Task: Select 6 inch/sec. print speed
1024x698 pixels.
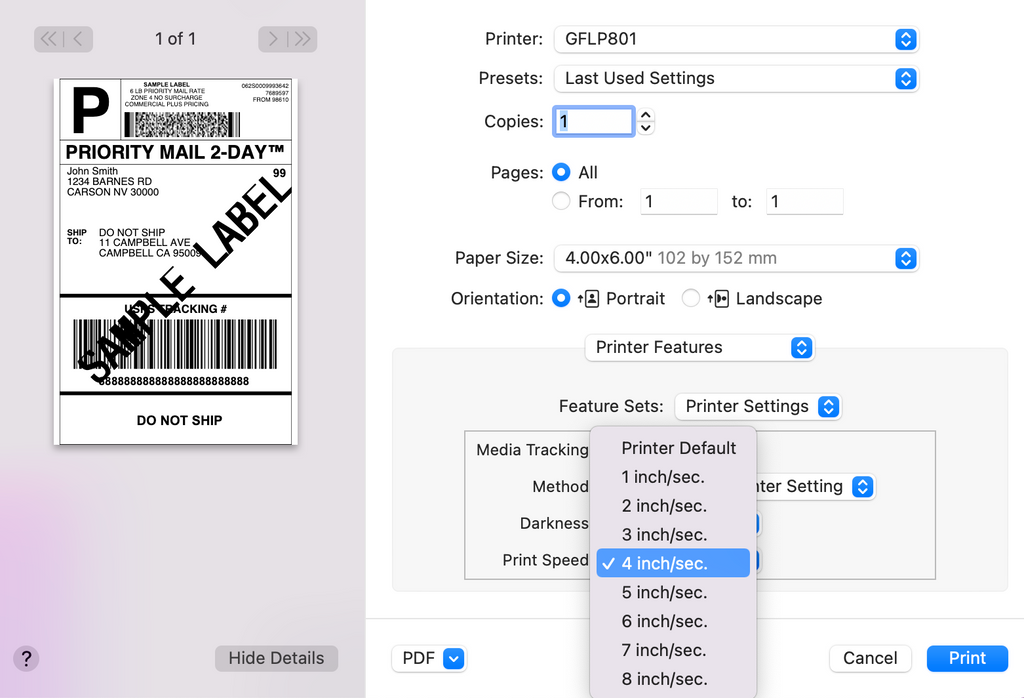Action: click(664, 621)
